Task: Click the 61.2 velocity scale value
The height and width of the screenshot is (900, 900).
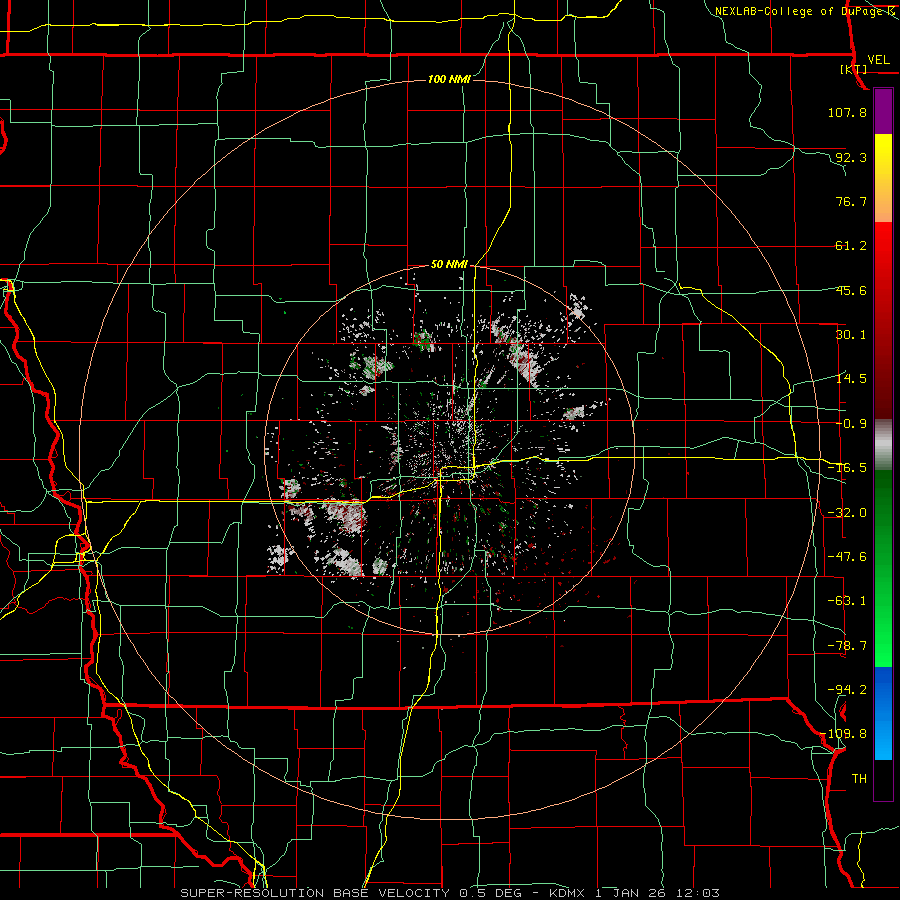Action: pyautogui.click(x=851, y=246)
